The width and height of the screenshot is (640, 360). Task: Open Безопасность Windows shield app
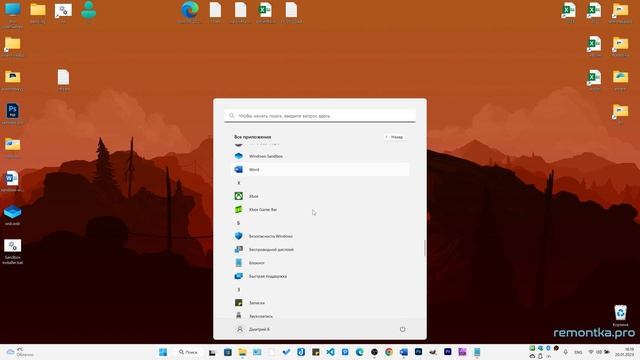click(320, 236)
